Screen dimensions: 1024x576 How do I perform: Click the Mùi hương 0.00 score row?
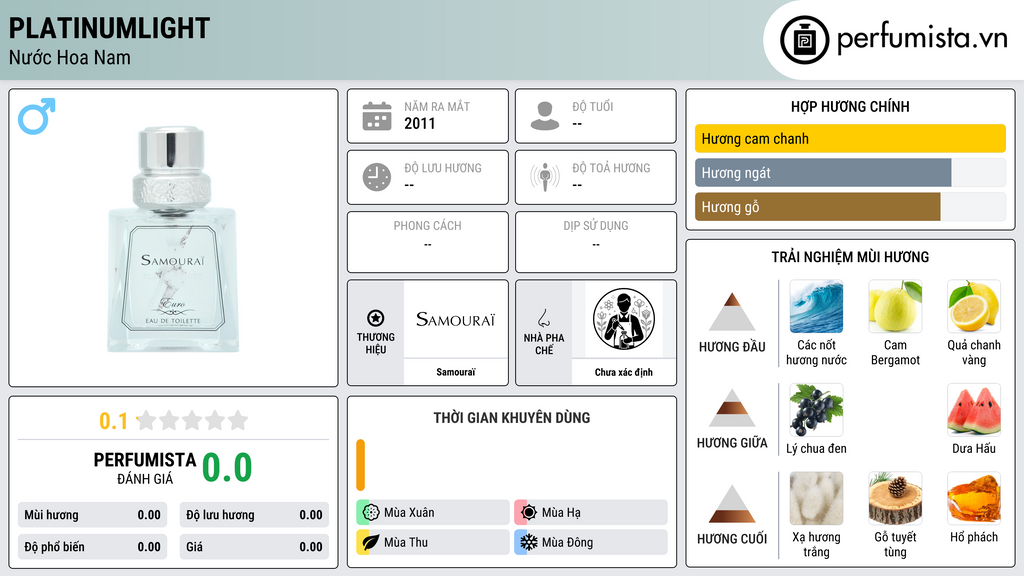(x=92, y=515)
